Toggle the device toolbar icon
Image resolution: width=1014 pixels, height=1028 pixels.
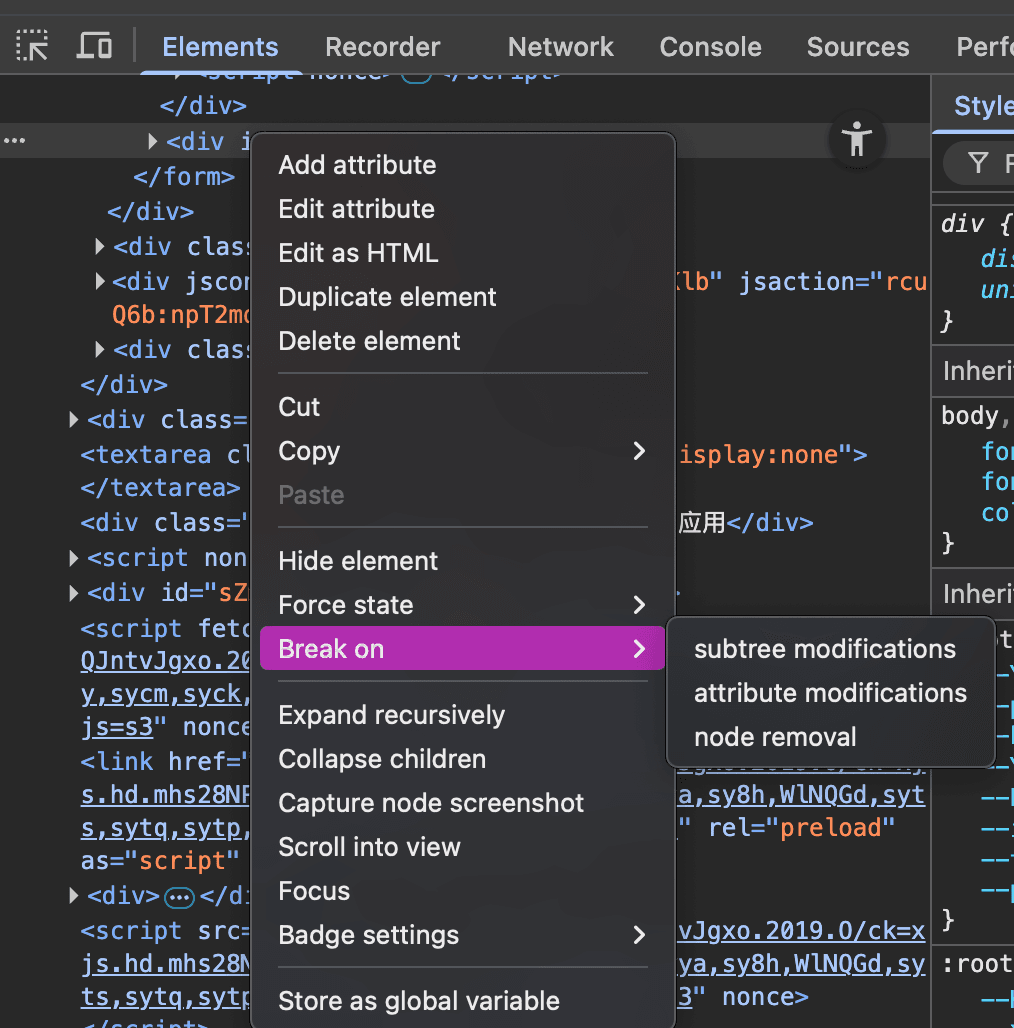pos(94,46)
